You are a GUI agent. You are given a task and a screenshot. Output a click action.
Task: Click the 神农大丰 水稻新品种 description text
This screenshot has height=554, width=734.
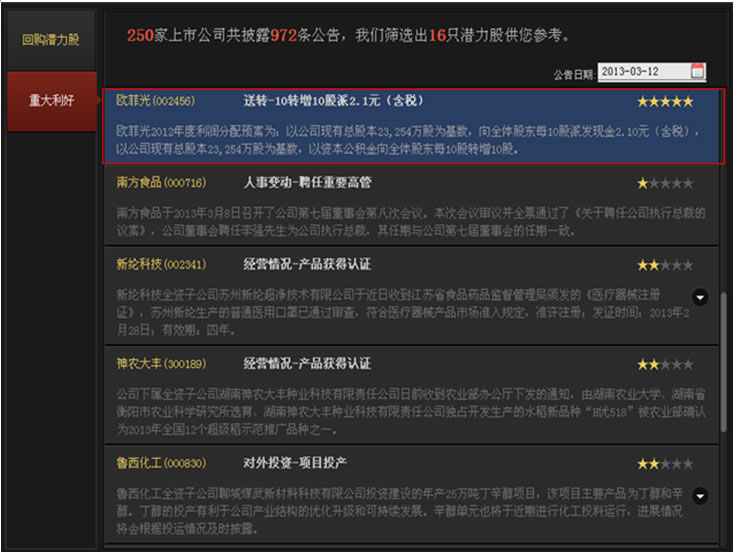(411, 412)
